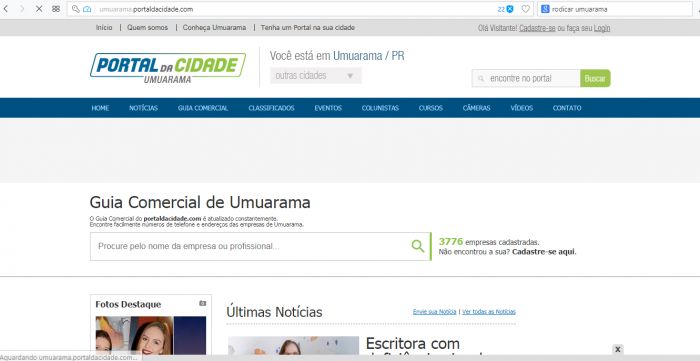Stop page loading with the X icon
The height and width of the screenshot is (361, 700).
point(39,9)
